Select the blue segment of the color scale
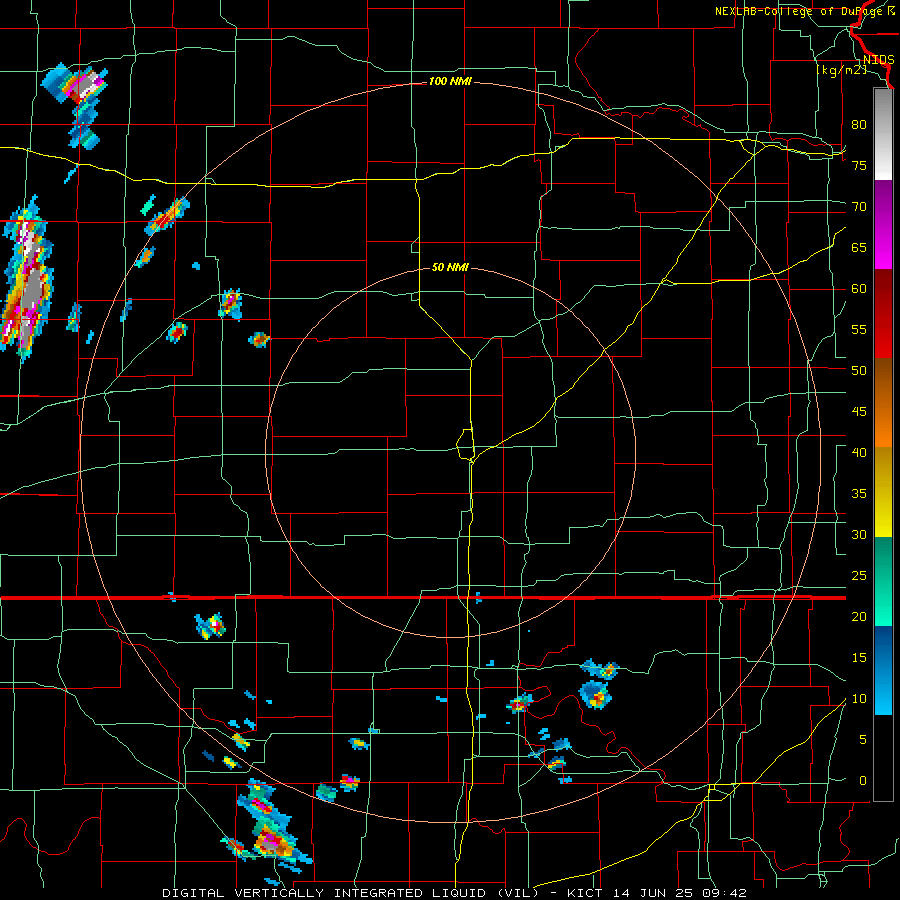 (883, 670)
